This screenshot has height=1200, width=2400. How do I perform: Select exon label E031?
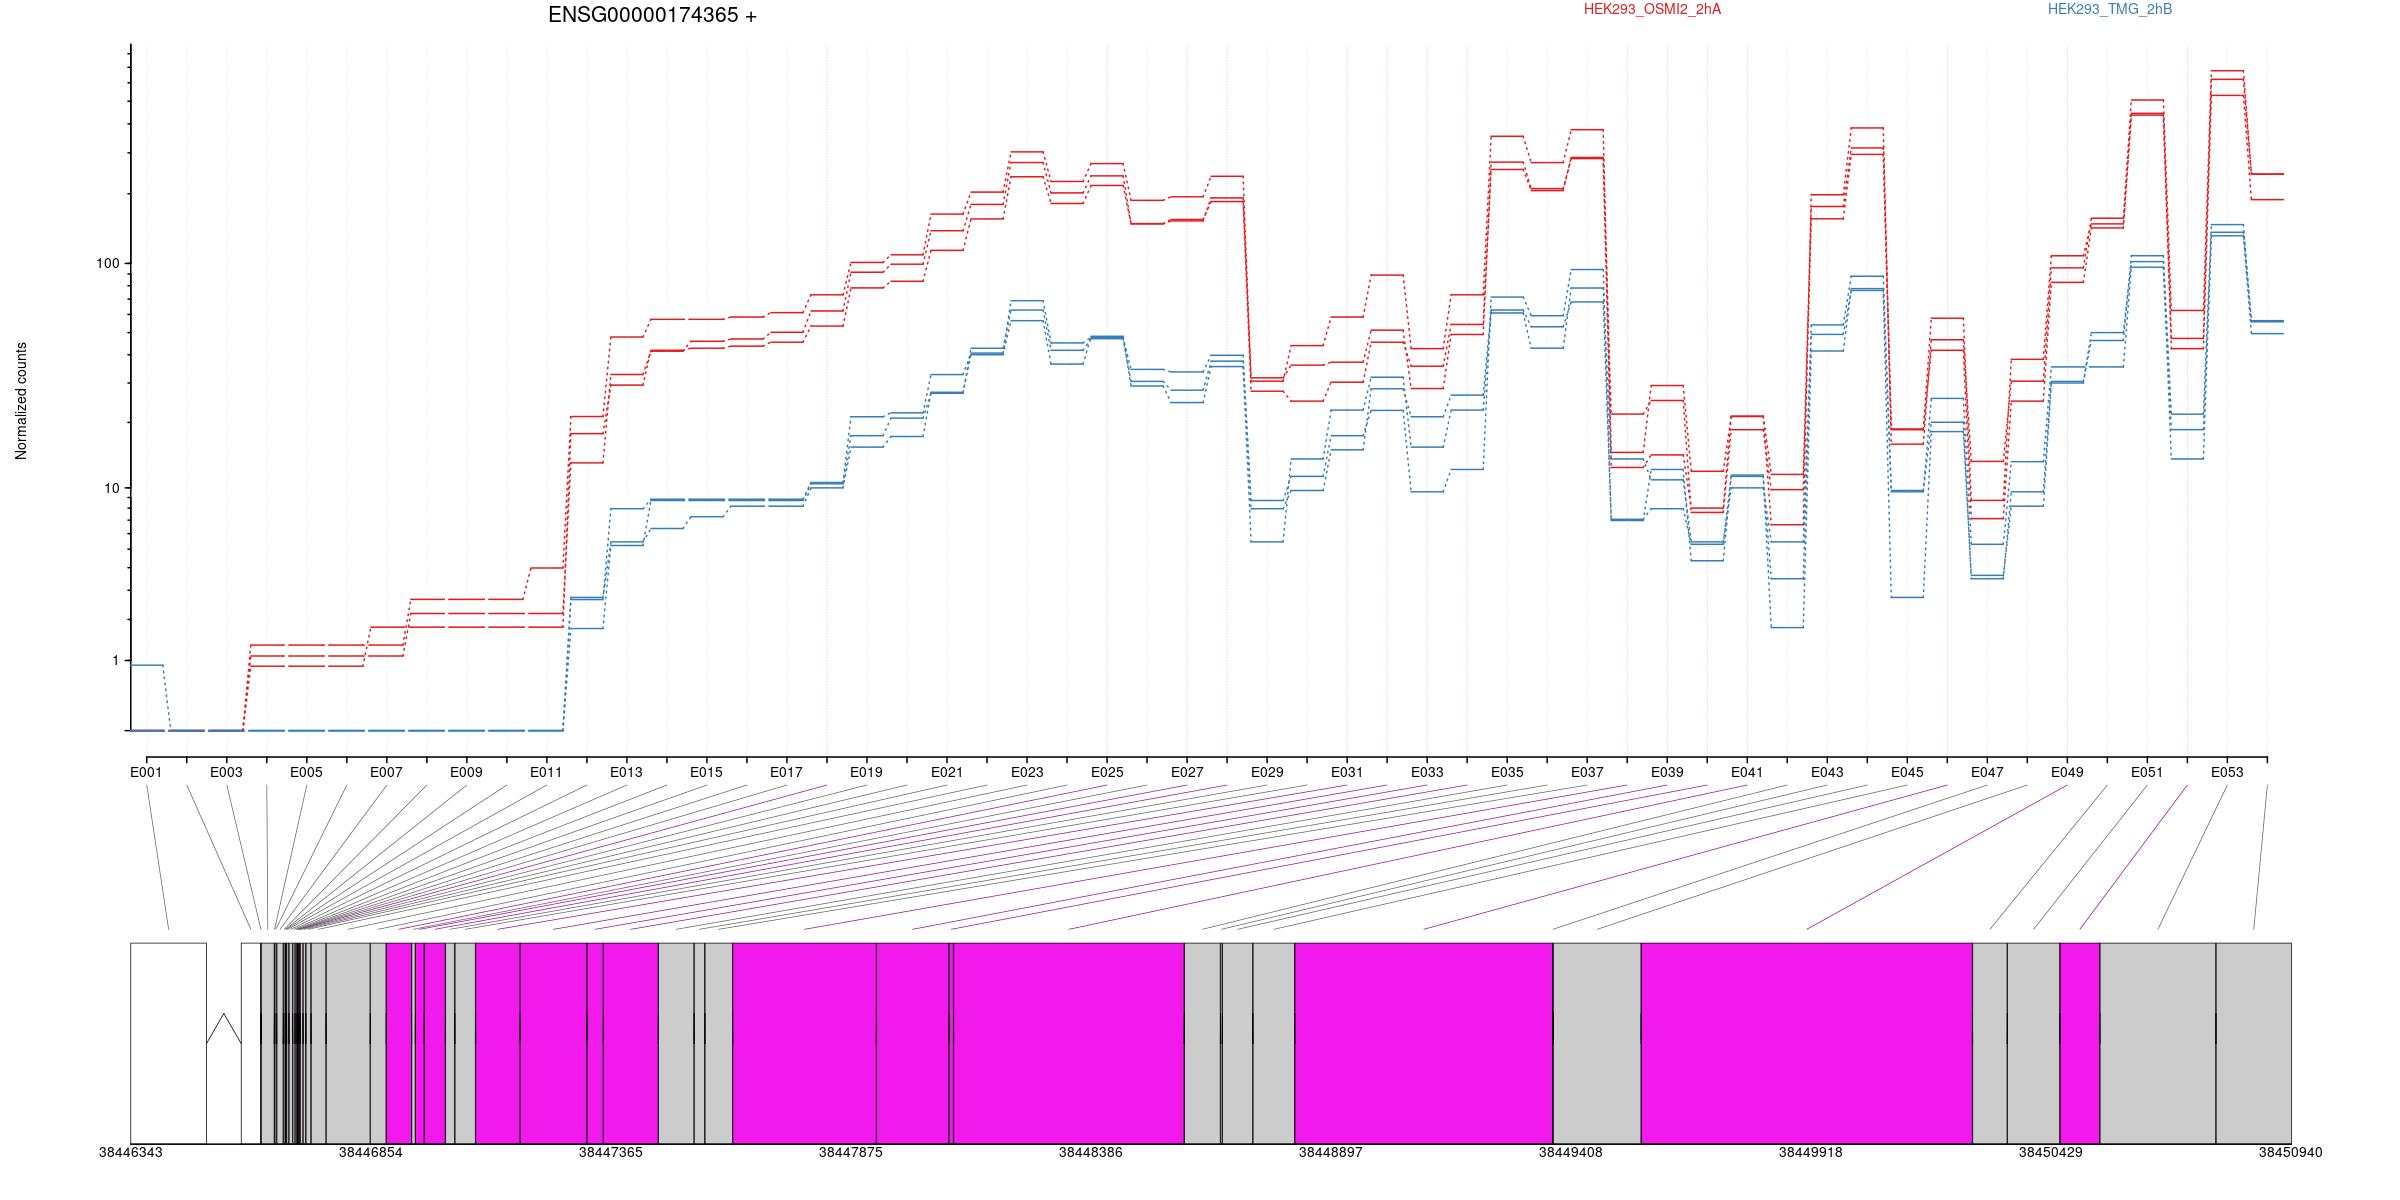pos(1347,773)
